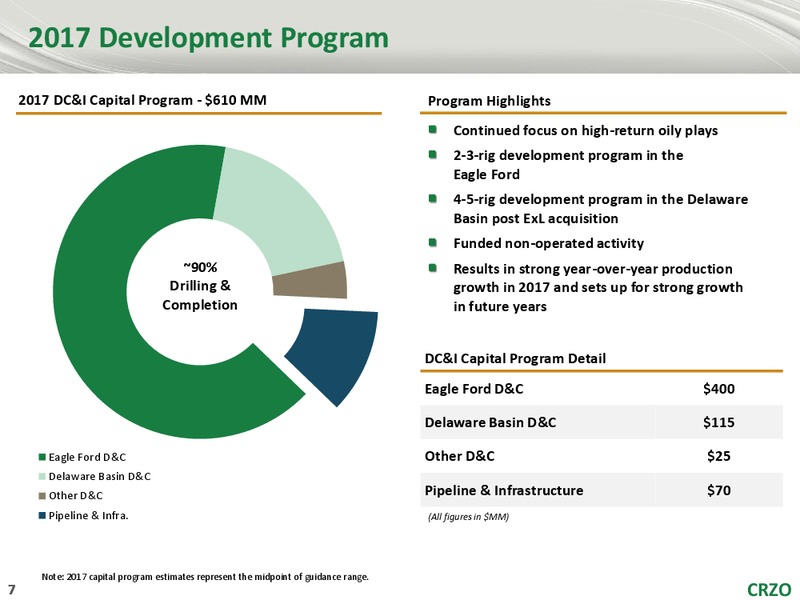Image resolution: width=800 pixels, height=600 pixels.
Task: Click table row label 'Eagle Ford D&C'
Action: pos(474,389)
